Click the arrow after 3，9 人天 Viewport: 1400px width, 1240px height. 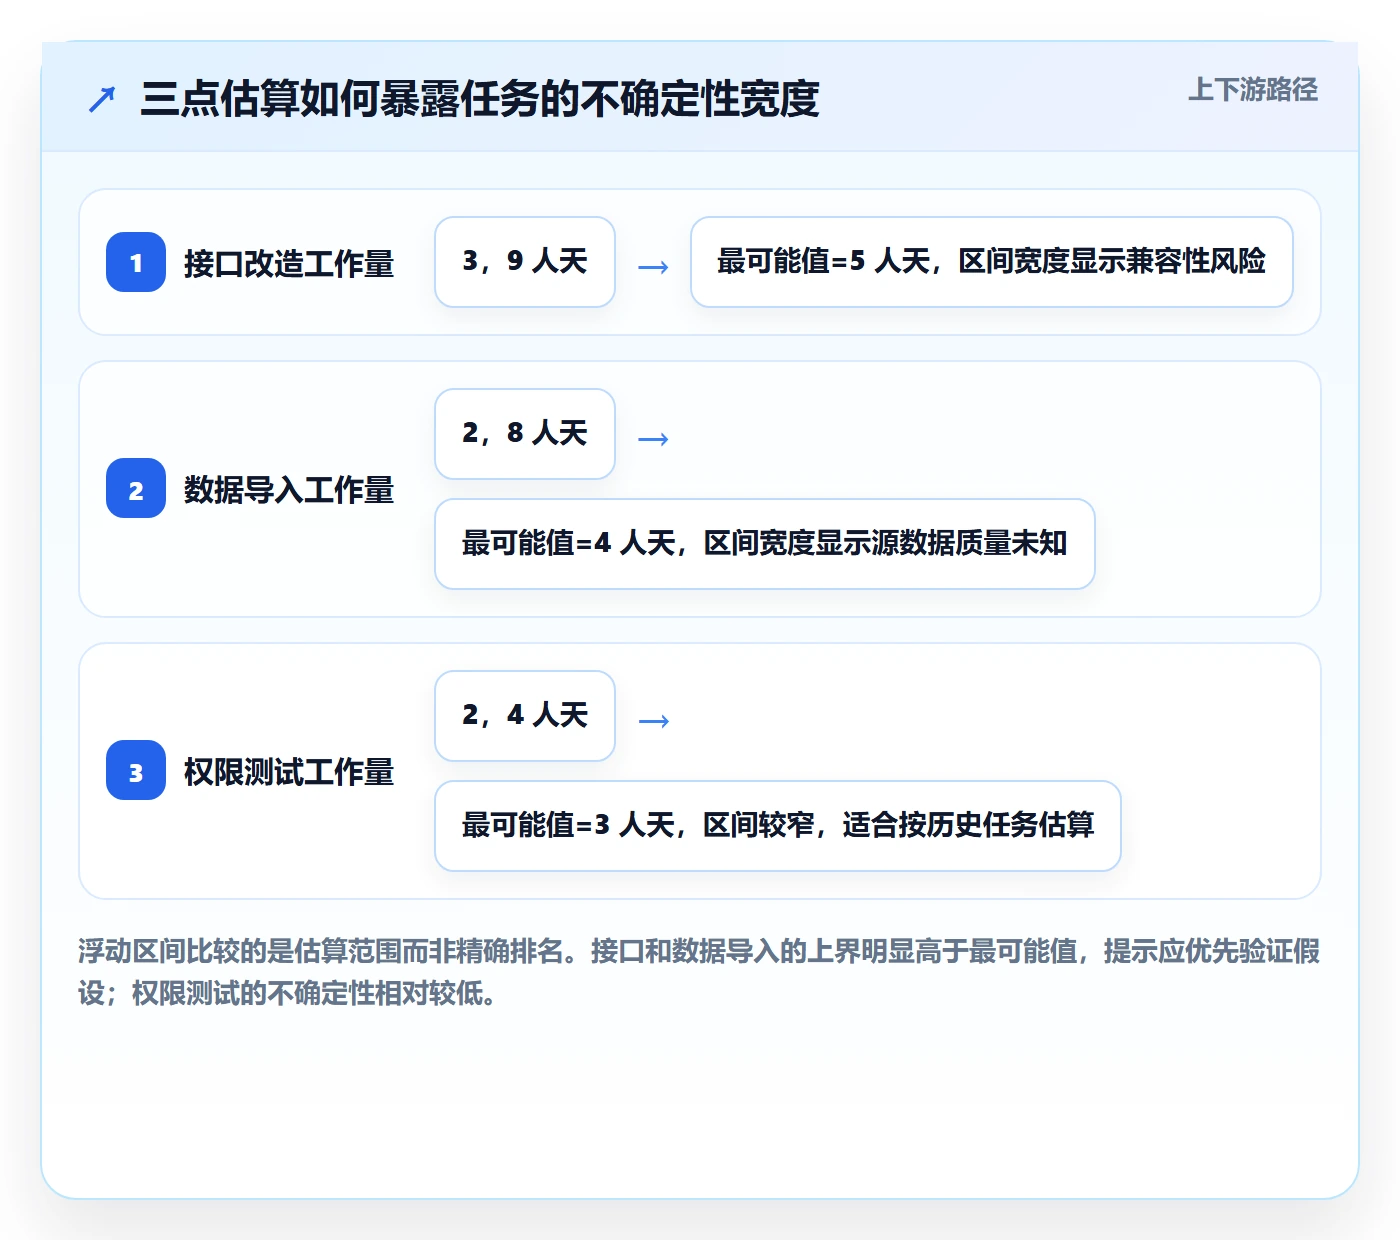(x=653, y=267)
